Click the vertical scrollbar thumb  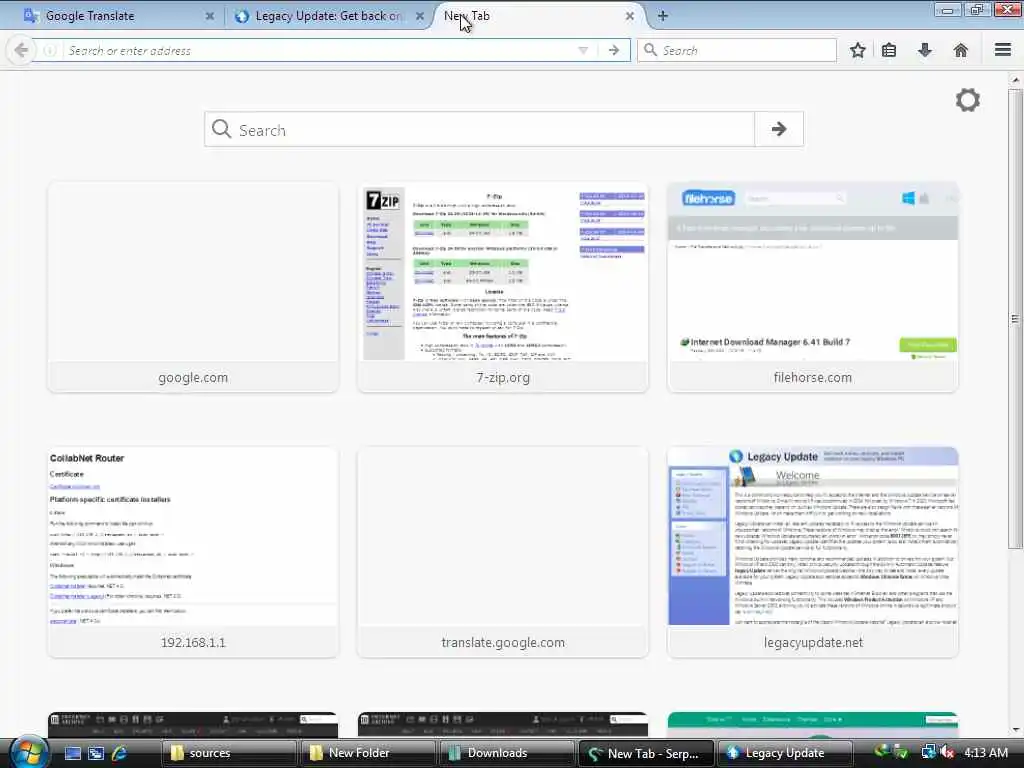(x=1015, y=319)
